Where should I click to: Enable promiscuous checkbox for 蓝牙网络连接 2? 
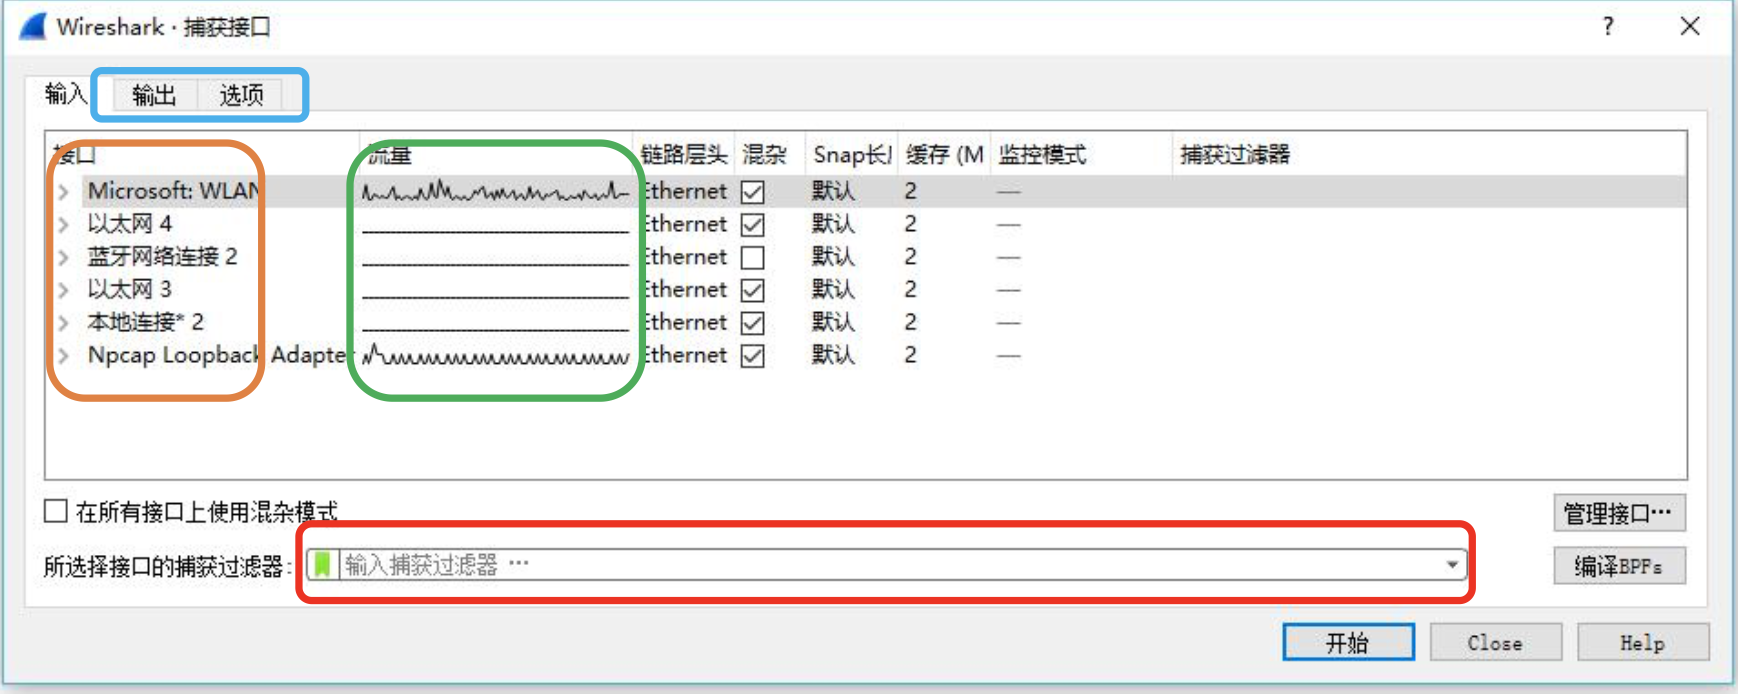click(753, 258)
